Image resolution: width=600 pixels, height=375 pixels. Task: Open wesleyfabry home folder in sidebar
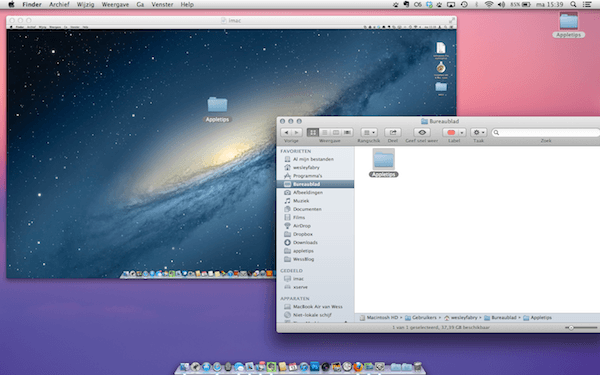click(306, 168)
